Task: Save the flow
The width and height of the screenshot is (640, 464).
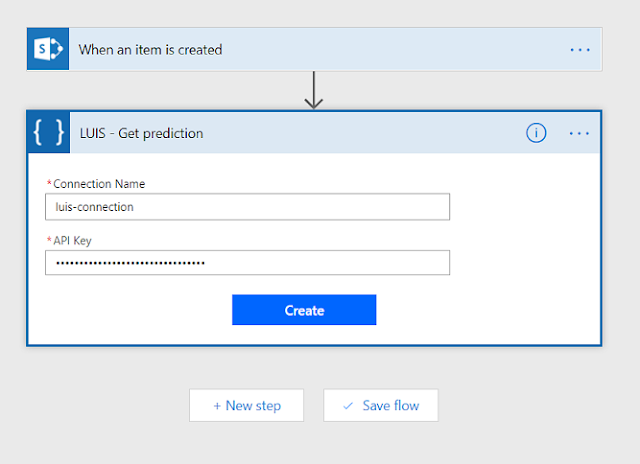Action: [381, 405]
